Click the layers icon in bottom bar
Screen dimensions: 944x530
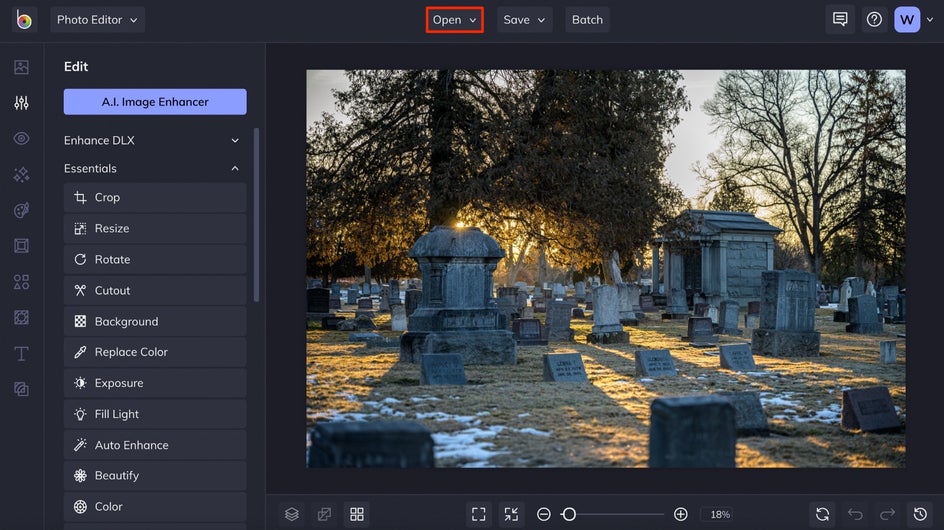coord(292,514)
